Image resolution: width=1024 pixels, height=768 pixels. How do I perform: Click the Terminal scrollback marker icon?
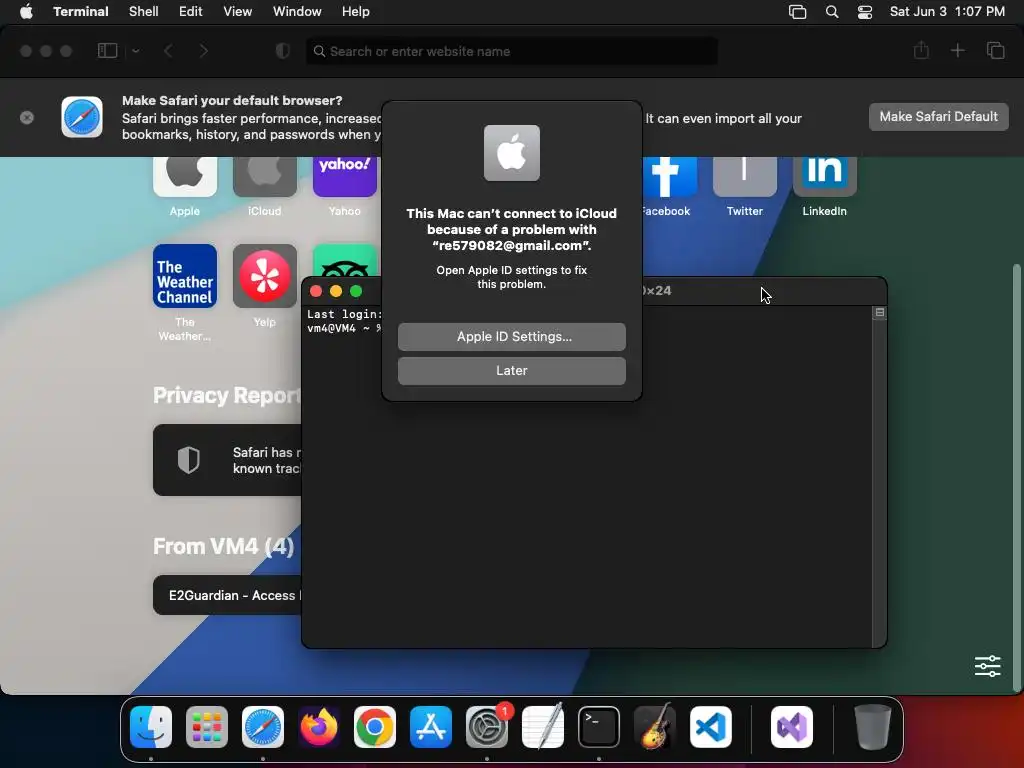[880, 313]
